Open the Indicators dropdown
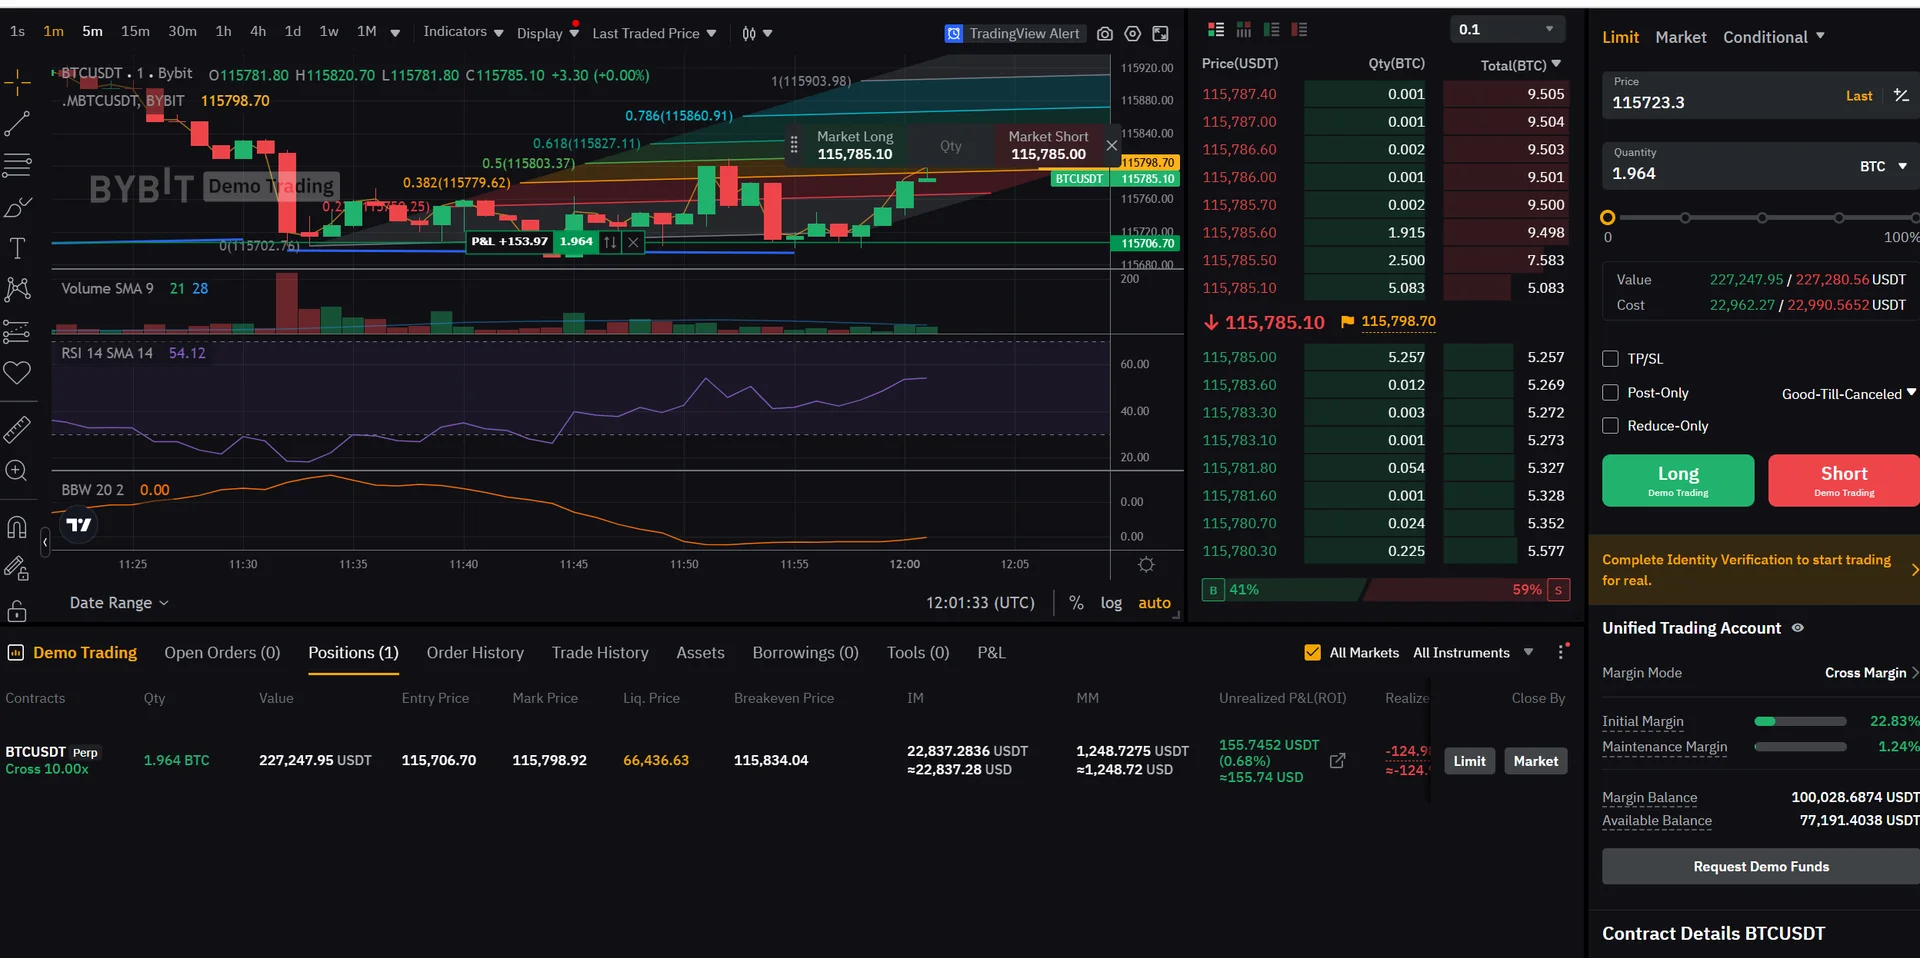The height and width of the screenshot is (958, 1920). pos(463,32)
